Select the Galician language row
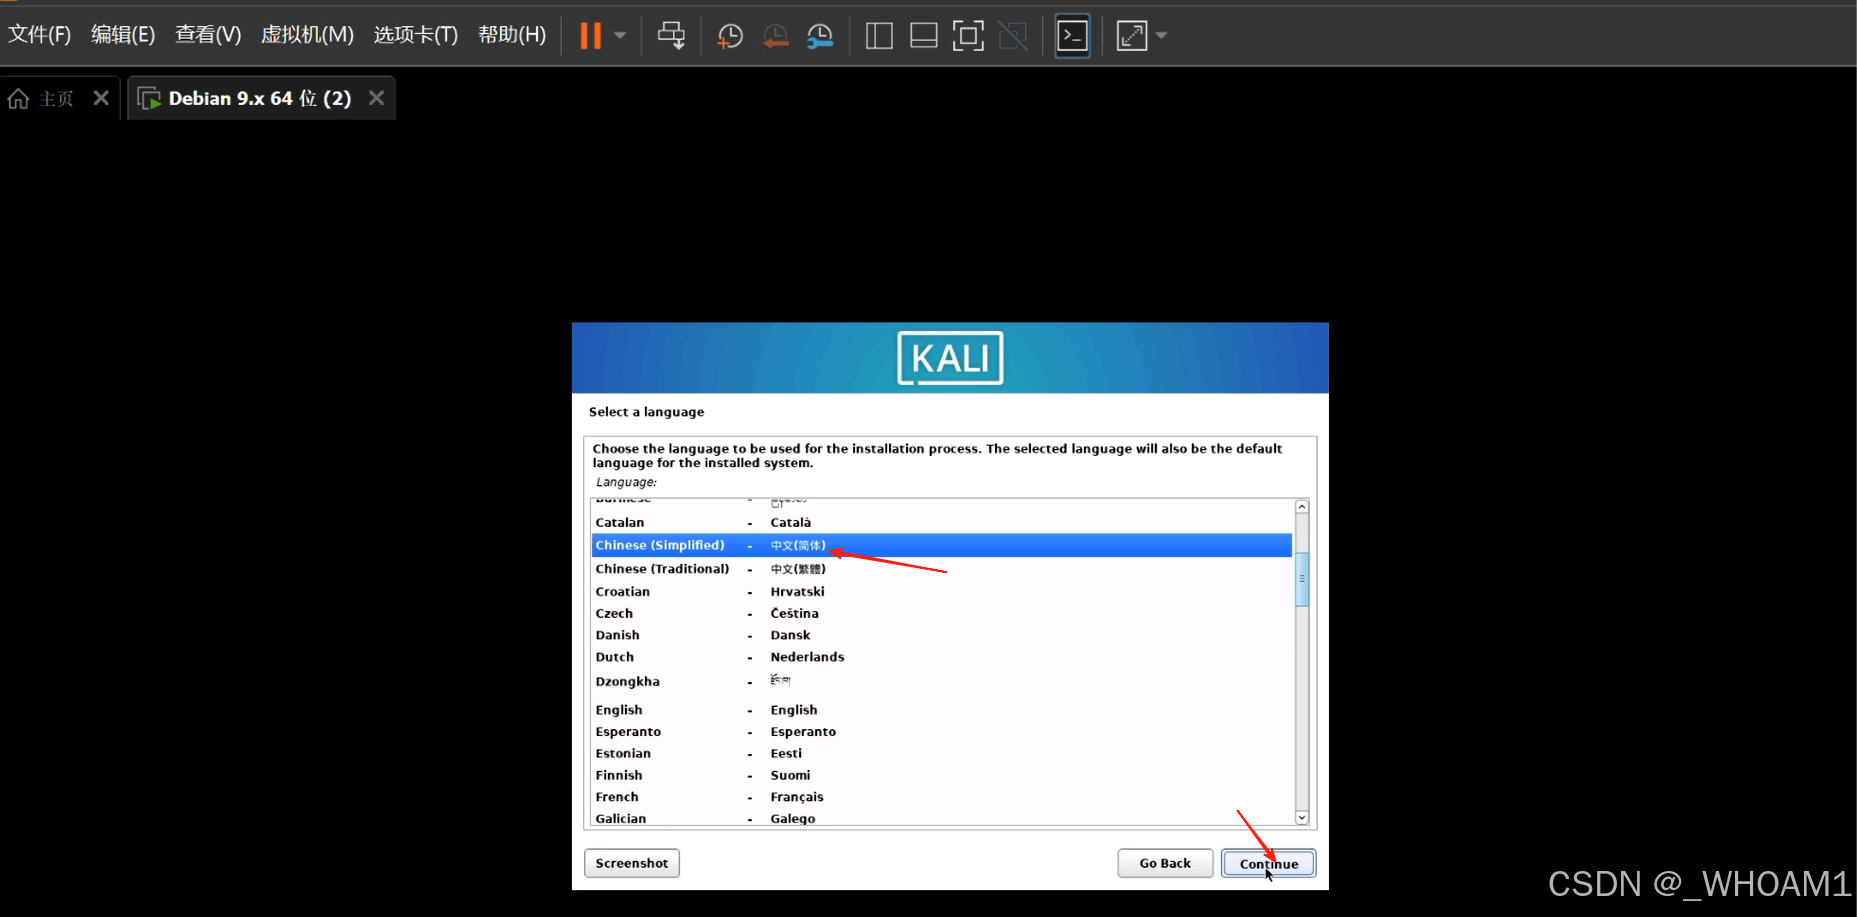Screen dimensions: 1857x917 point(941,818)
